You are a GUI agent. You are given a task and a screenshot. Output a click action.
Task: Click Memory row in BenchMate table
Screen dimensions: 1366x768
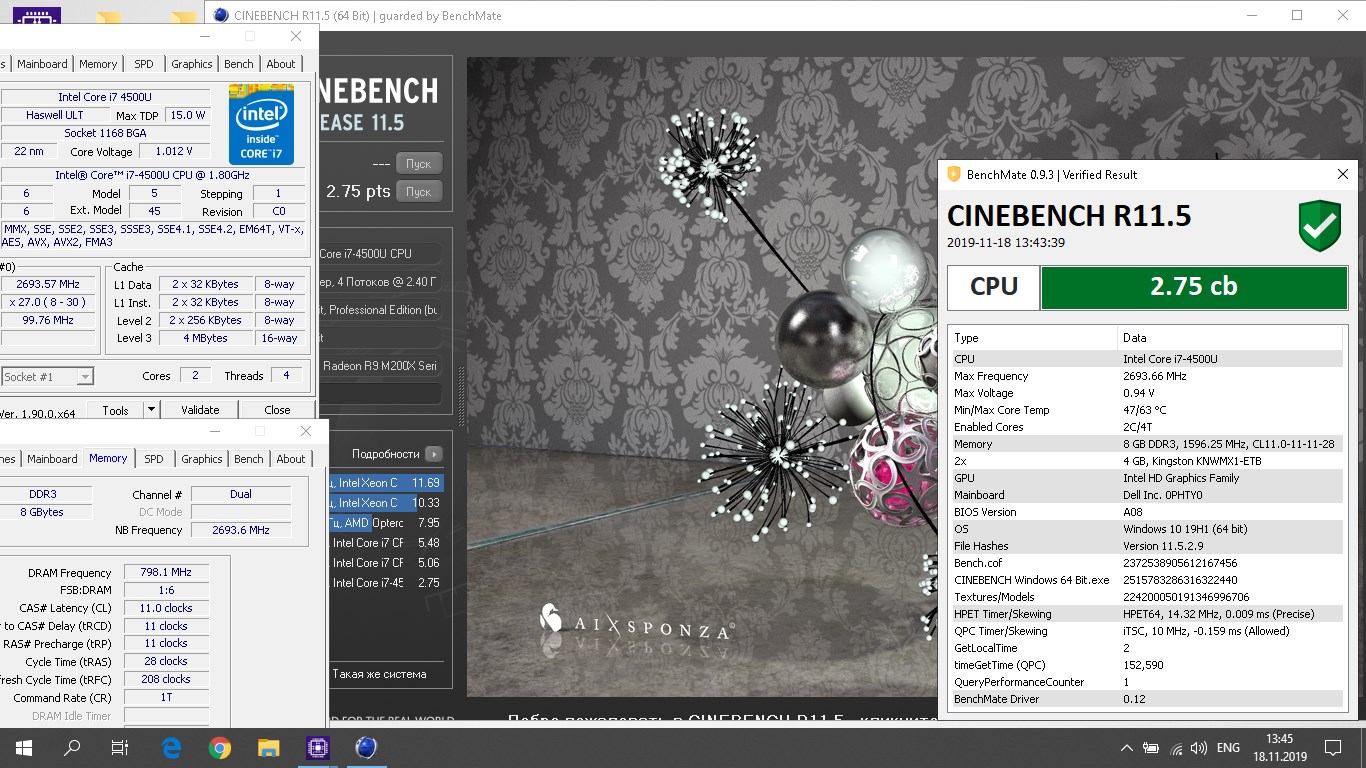[1146, 444]
